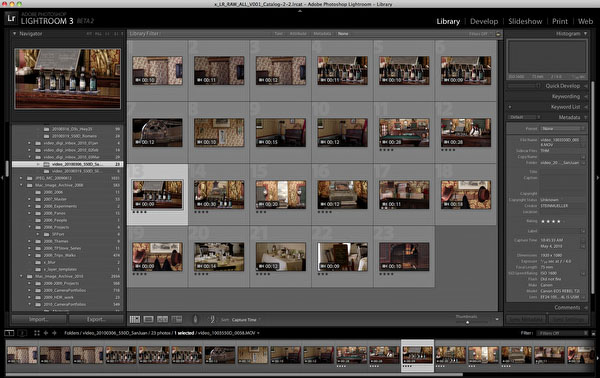600x378 pixels.
Task: Collapse the Histogram panel
Action: pos(585,34)
